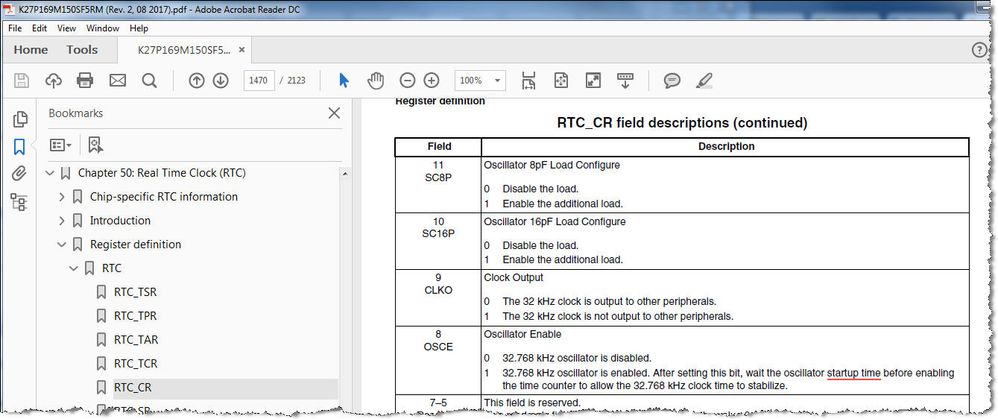
Task: Open bookmarks options dropdown menu
Action: tap(61, 145)
